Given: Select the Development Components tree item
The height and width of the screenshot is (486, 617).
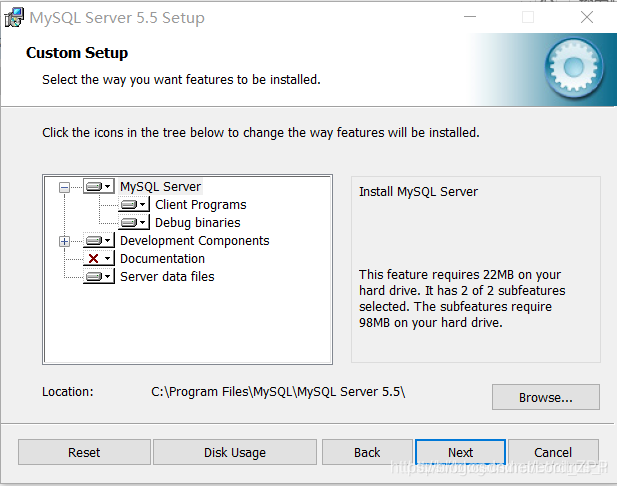Looking at the screenshot, I should click(195, 240).
